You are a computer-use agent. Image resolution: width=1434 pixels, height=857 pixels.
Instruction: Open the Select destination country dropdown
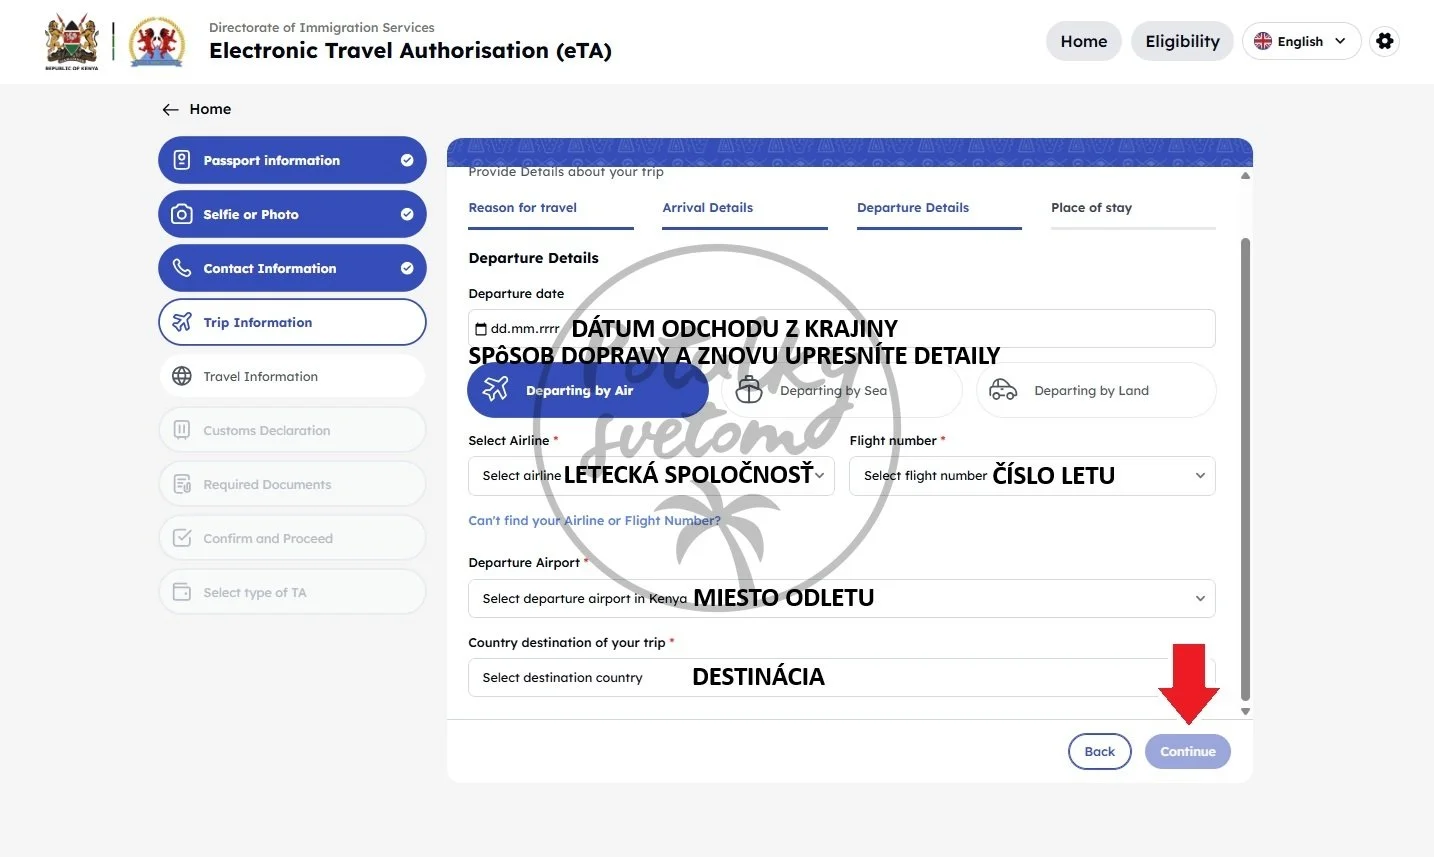pyautogui.click(x=842, y=677)
